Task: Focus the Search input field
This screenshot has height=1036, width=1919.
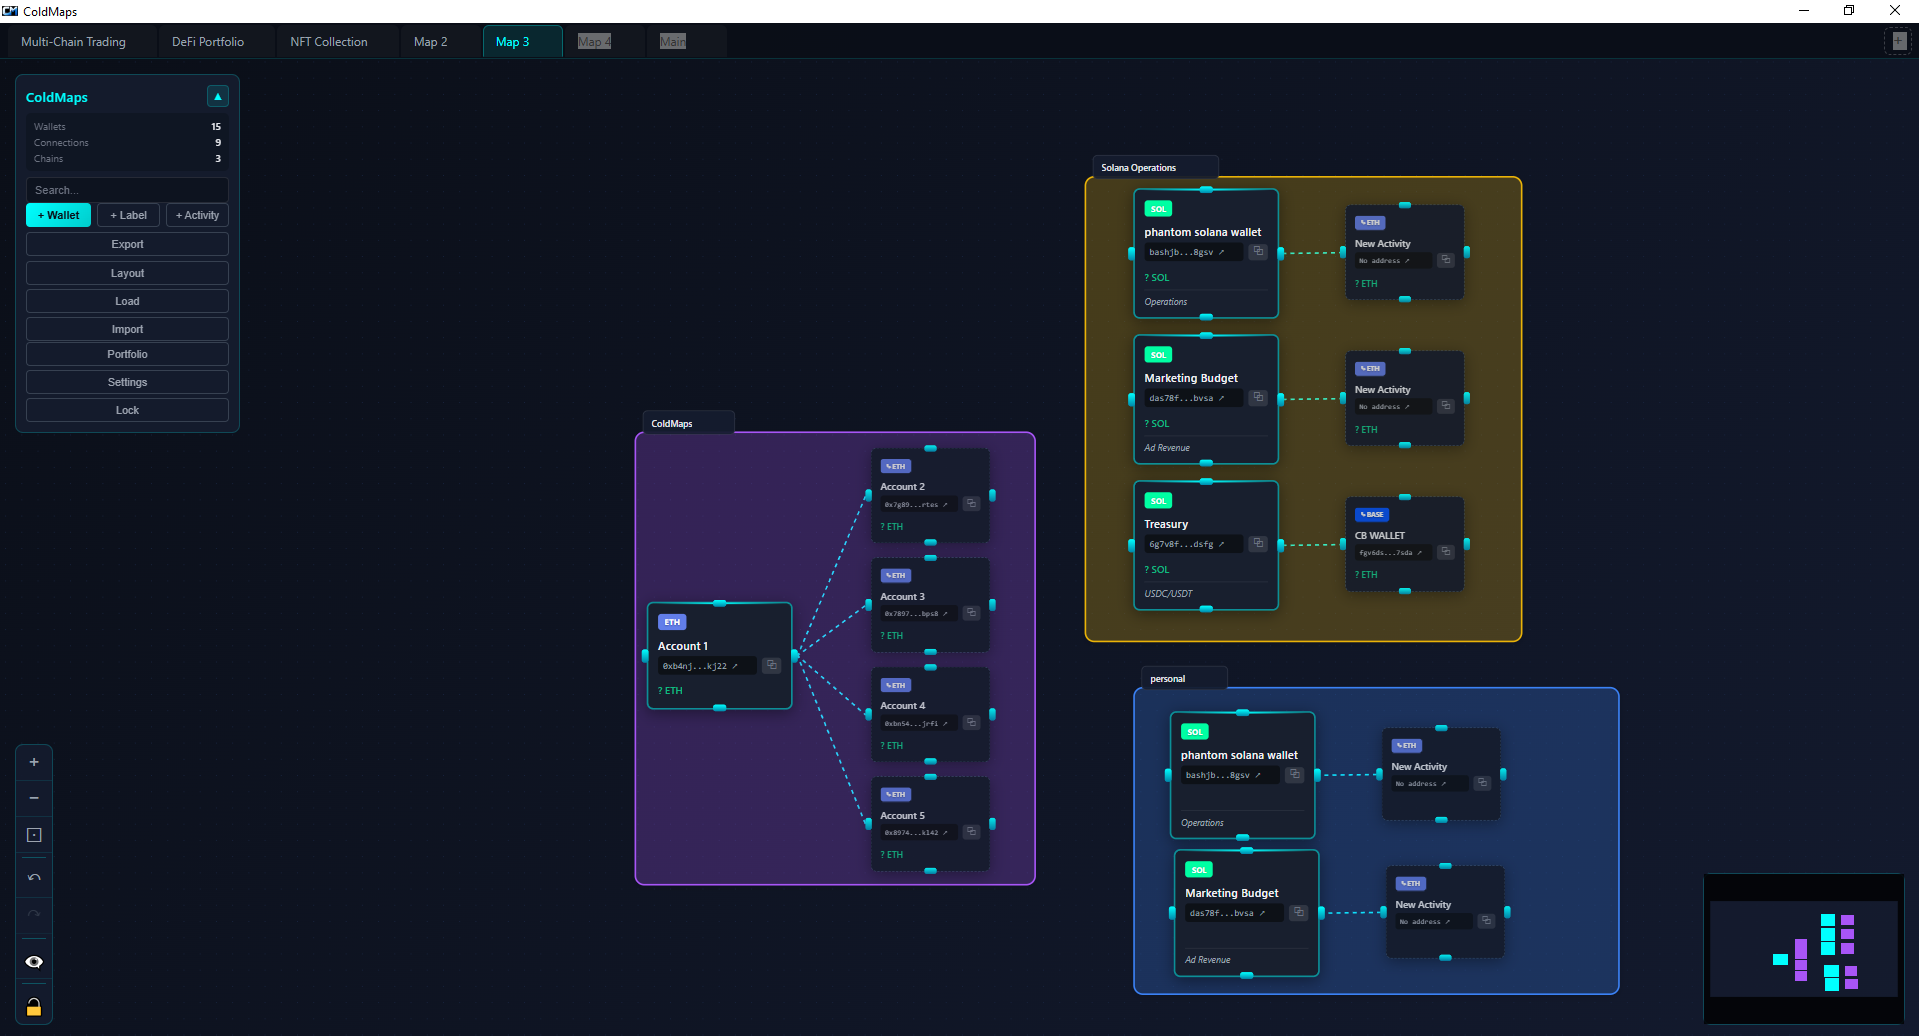Action: (127, 190)
